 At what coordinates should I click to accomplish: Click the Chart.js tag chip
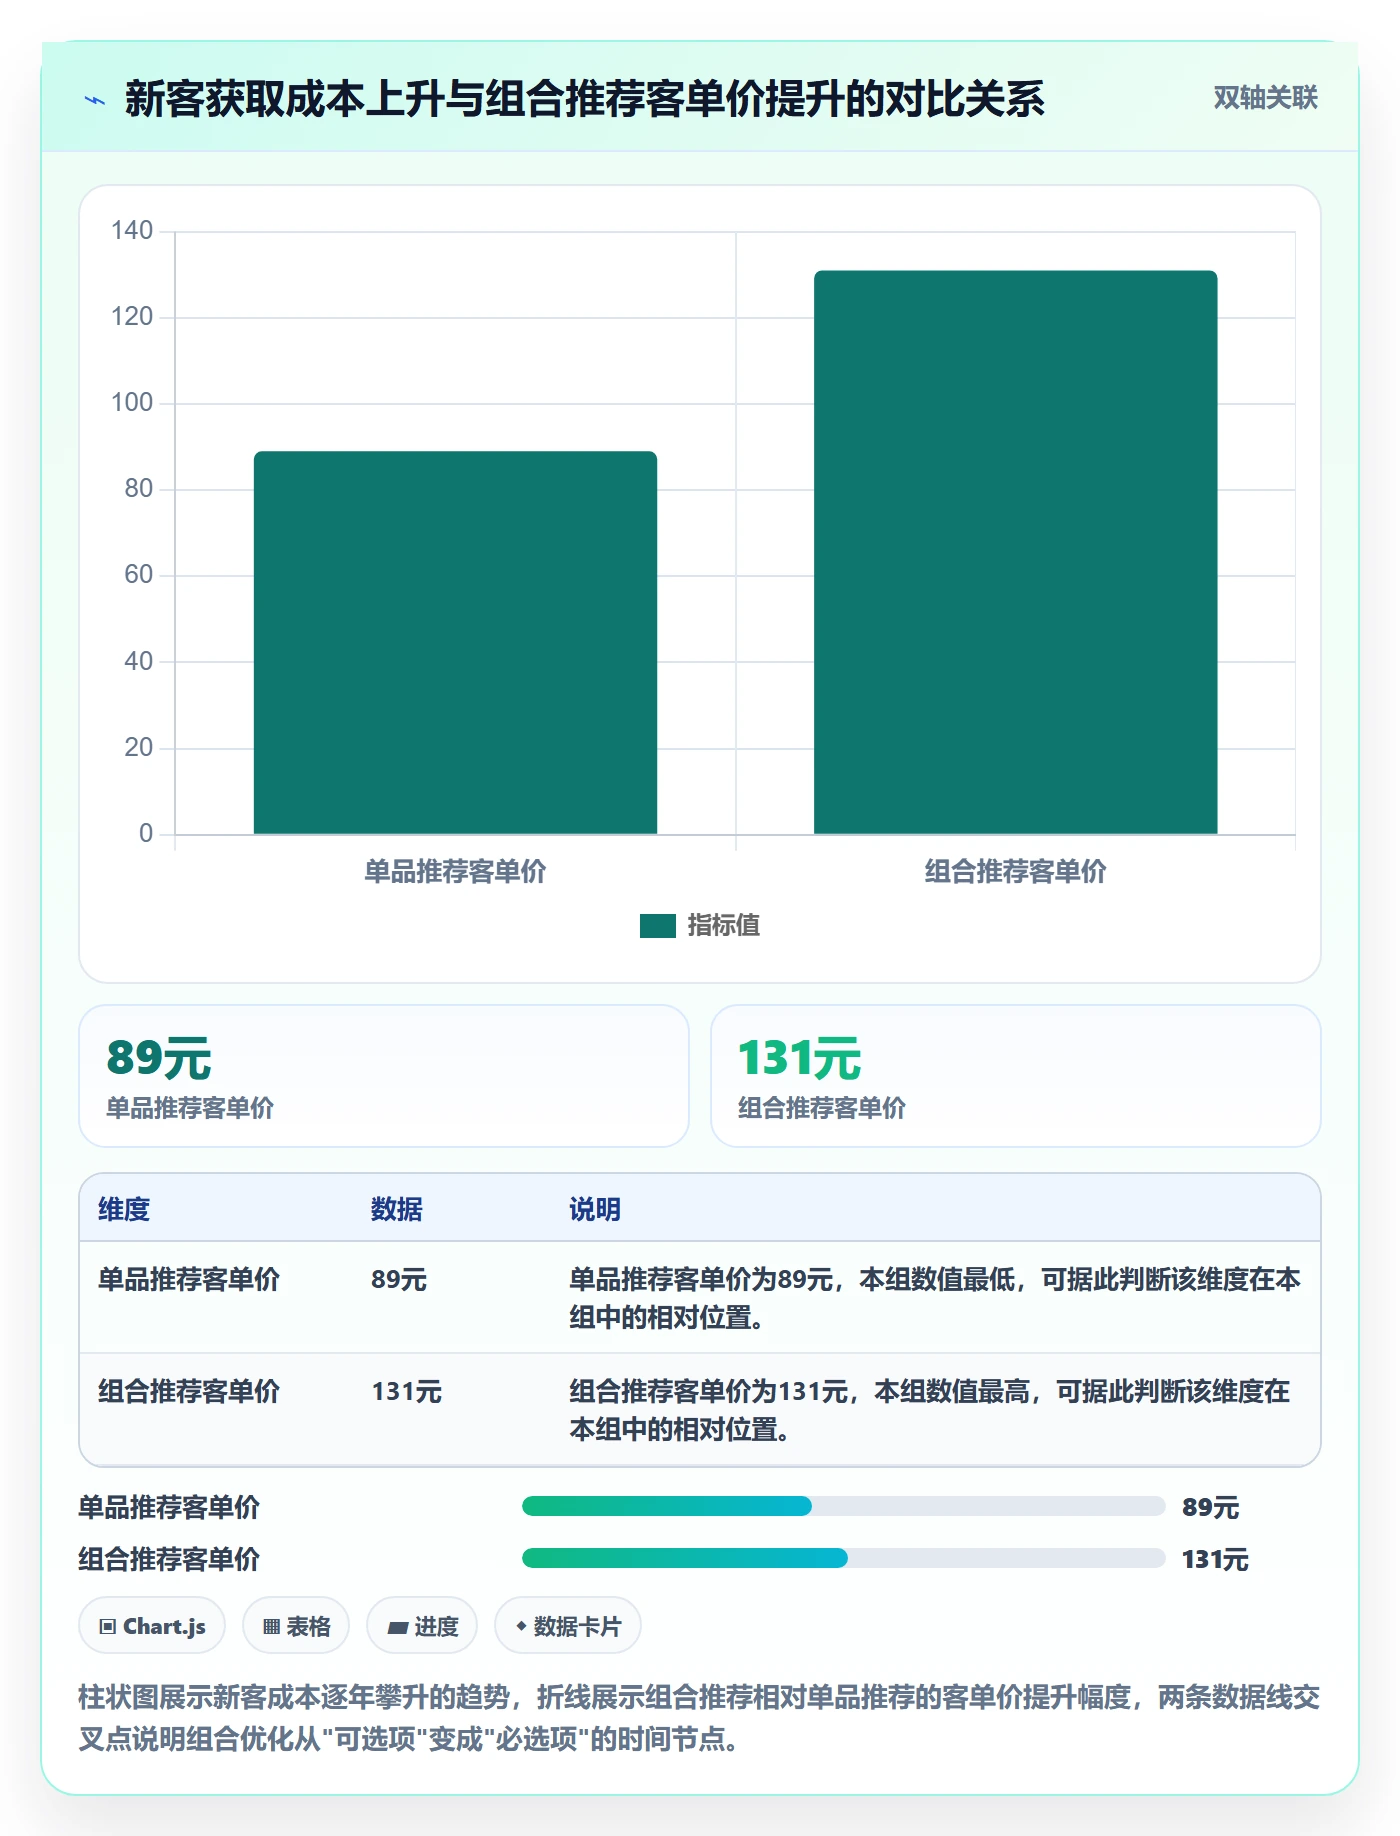[x=152, y=1626]
